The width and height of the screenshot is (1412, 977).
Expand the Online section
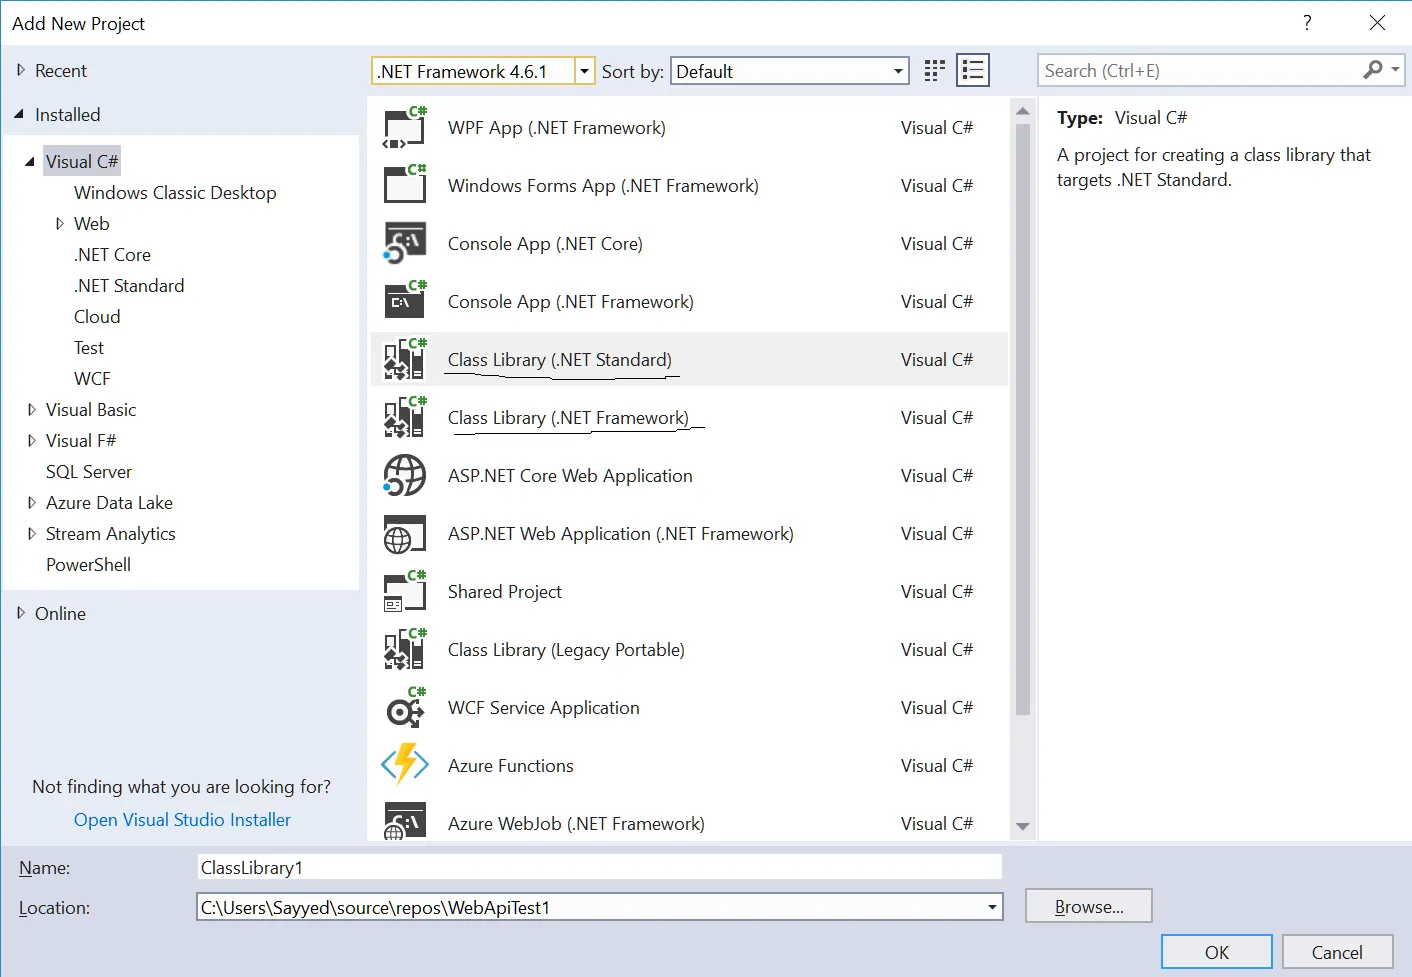(x=20, y=613)
